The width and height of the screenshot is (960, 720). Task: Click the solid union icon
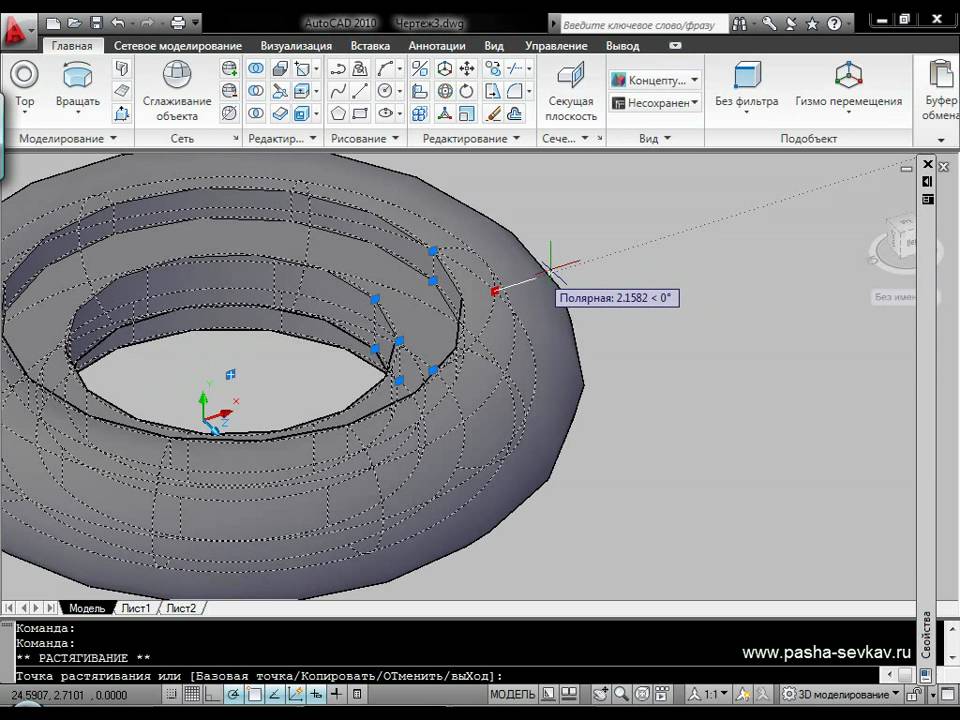coord(256,68)
